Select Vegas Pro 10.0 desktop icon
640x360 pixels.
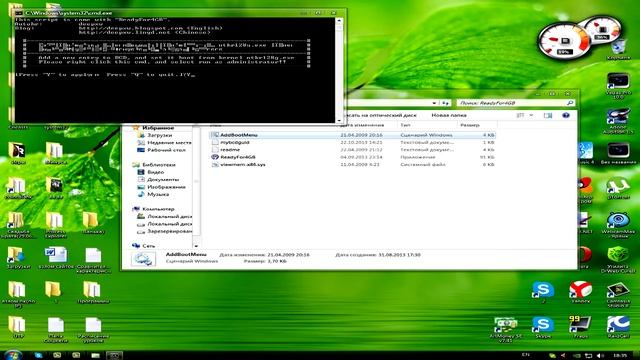[x=618, y=85]
